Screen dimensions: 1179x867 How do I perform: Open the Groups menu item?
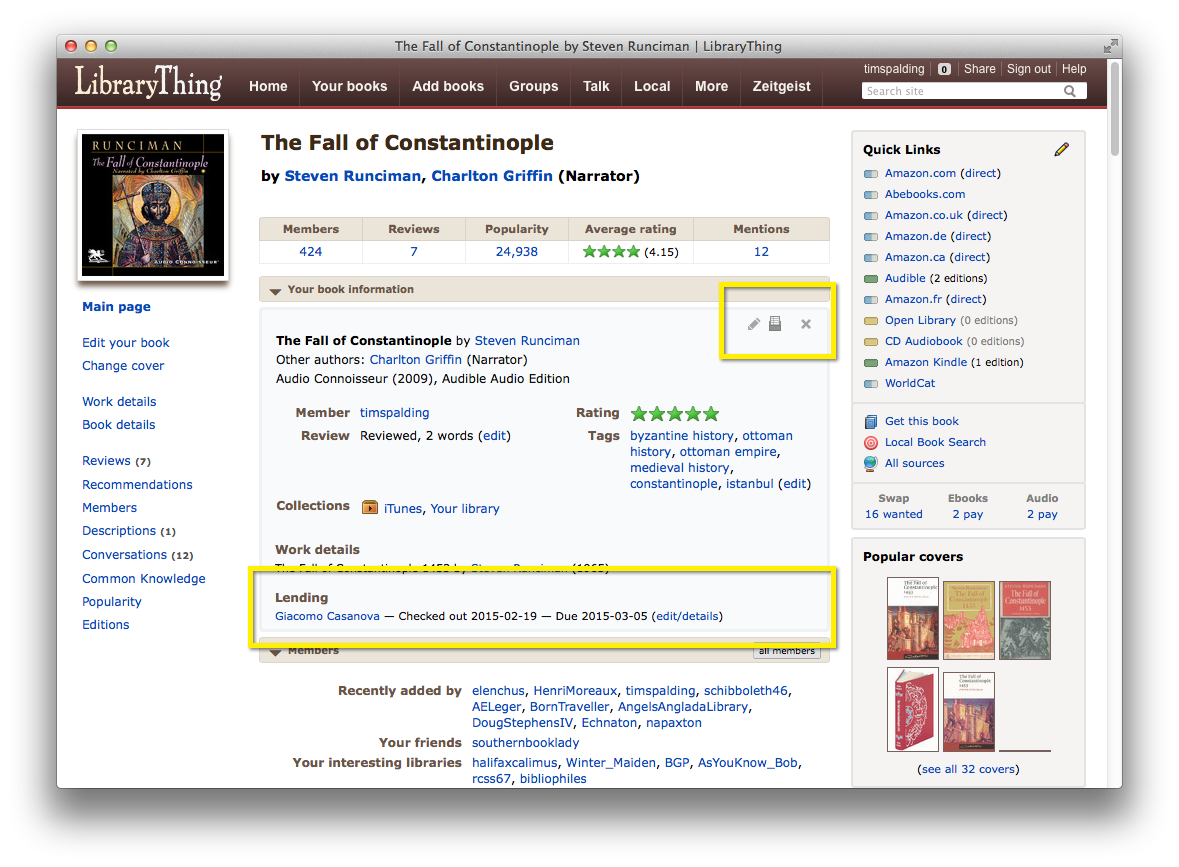coord(534,86)
